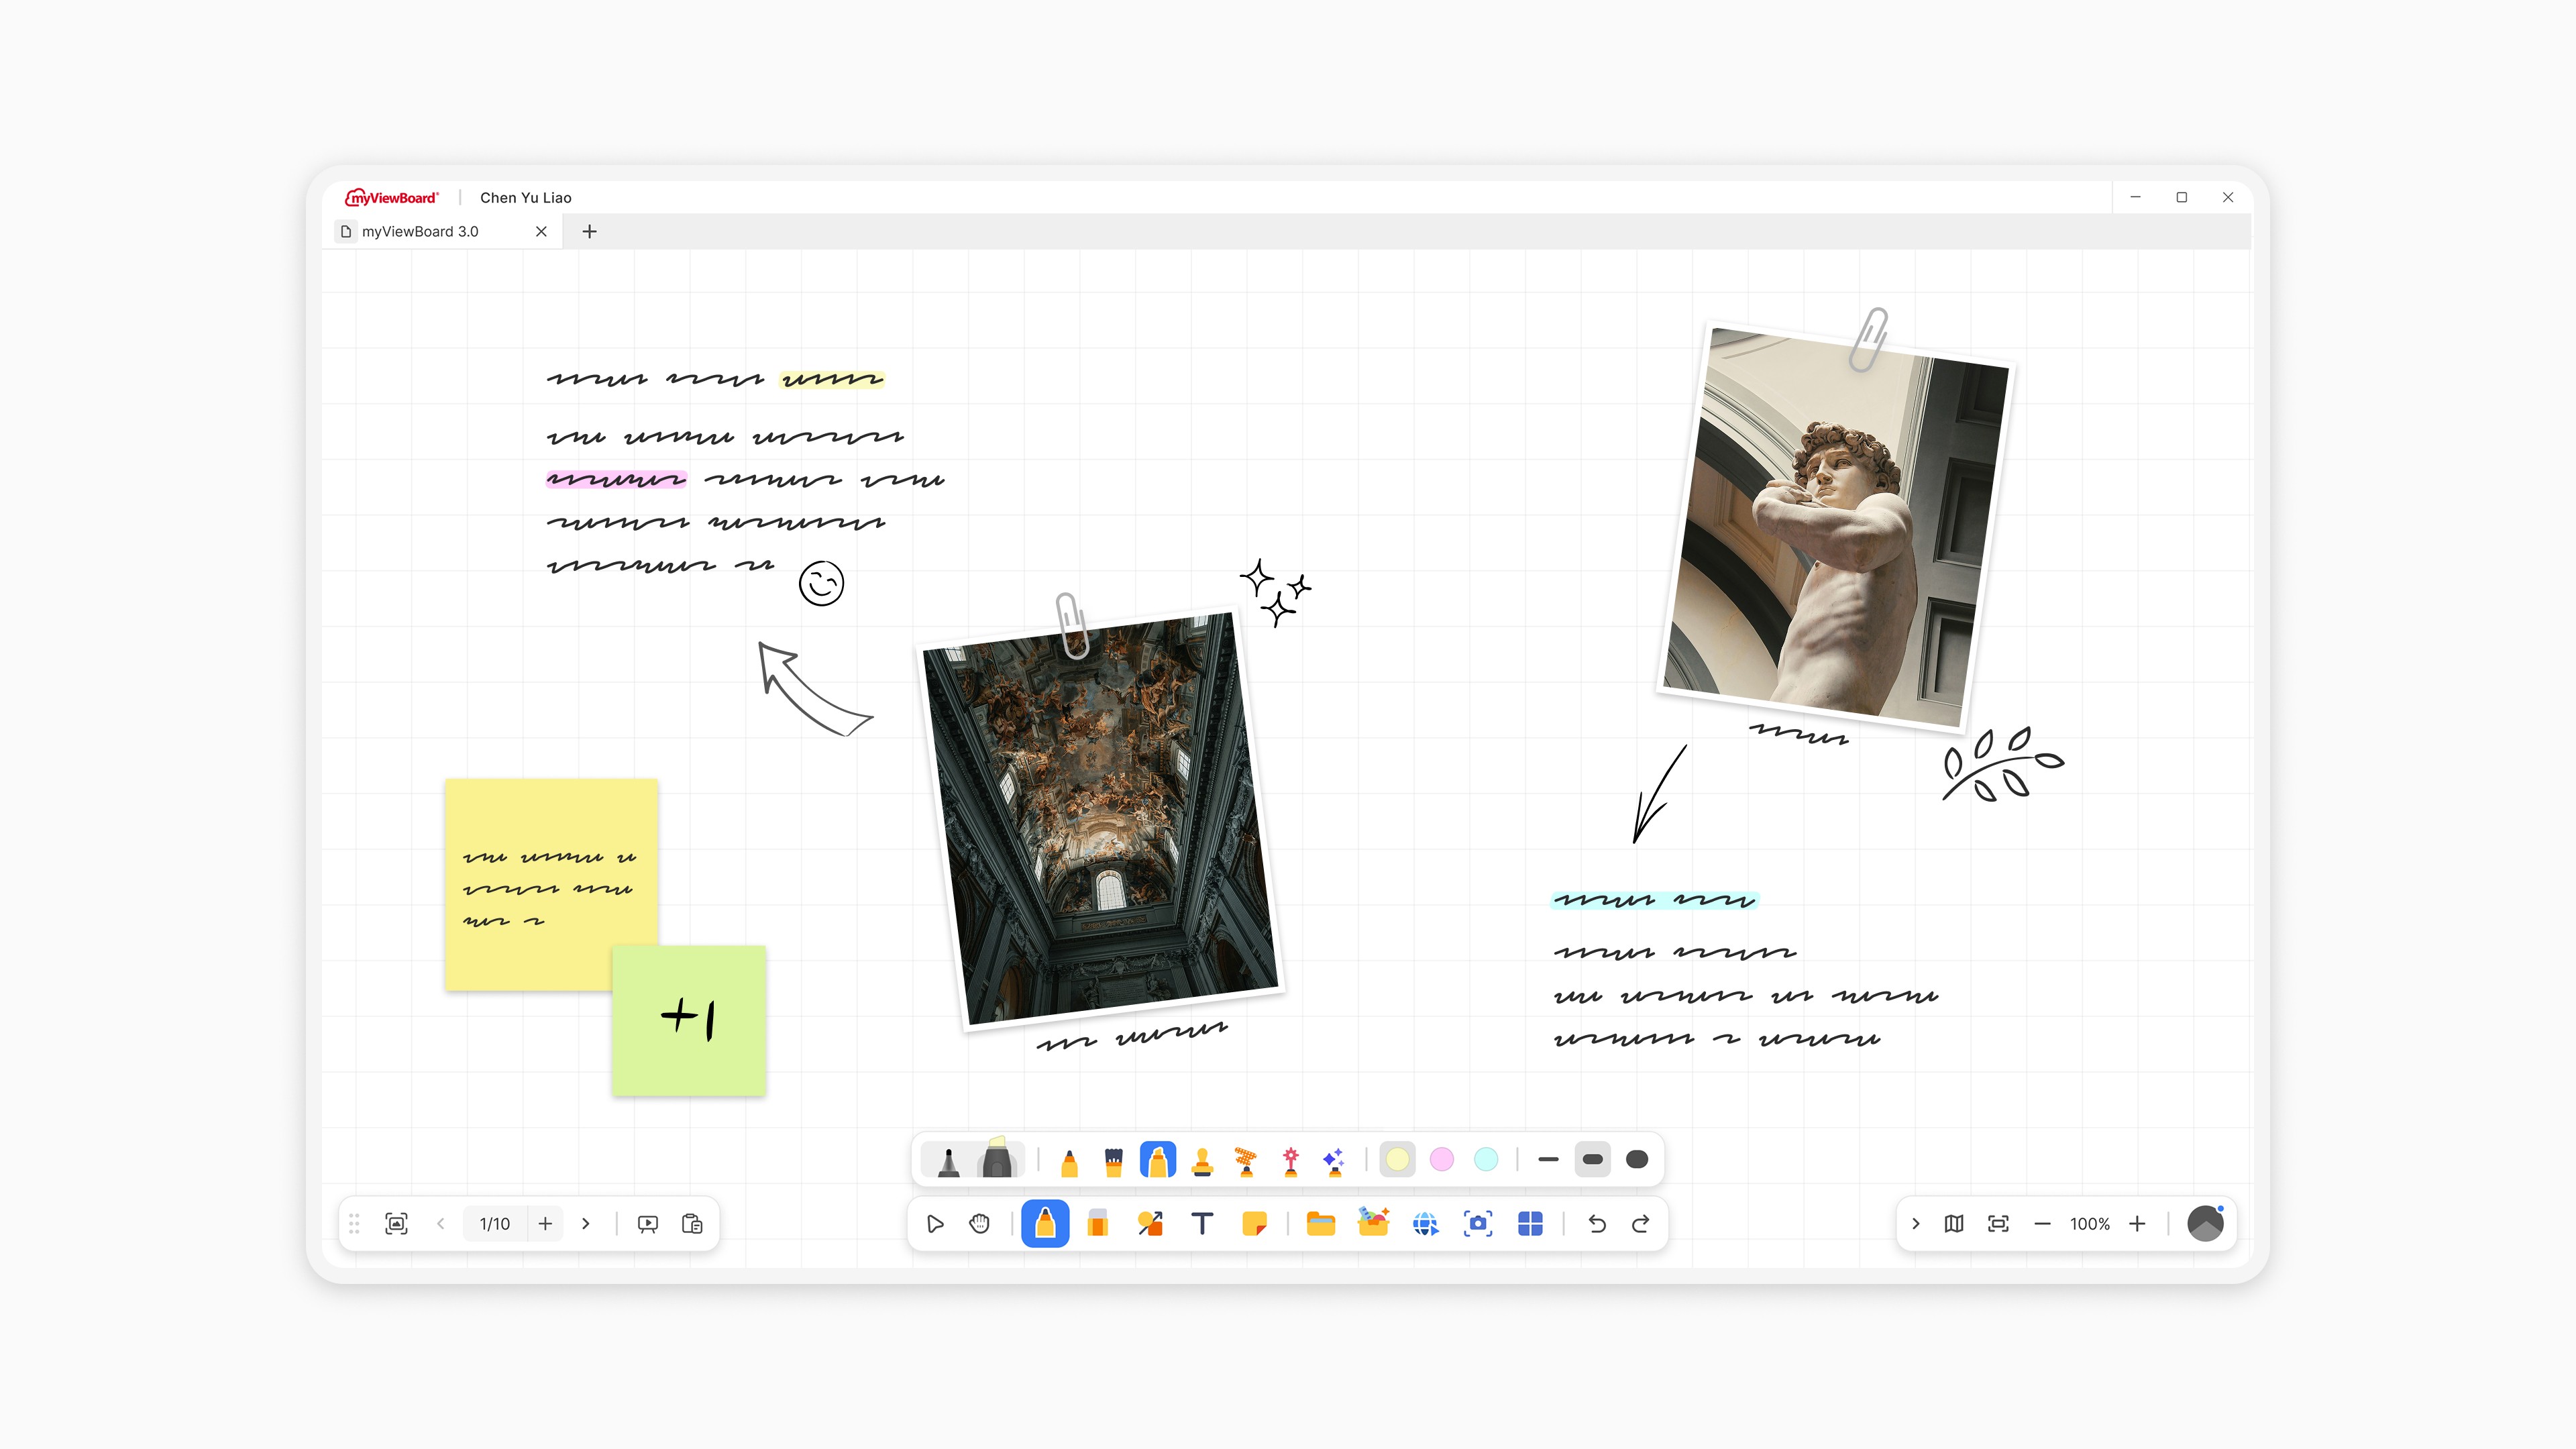Launch the embedded web browser
Image resolution: width=2576 pixels, height=1449 pixels.
pos(1425,1223)
